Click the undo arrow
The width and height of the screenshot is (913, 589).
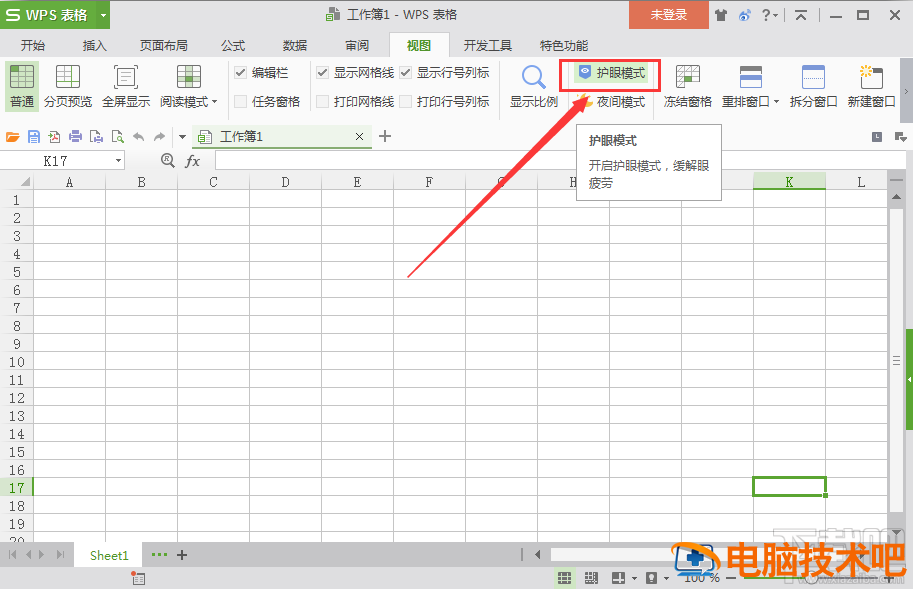(139, 137)
